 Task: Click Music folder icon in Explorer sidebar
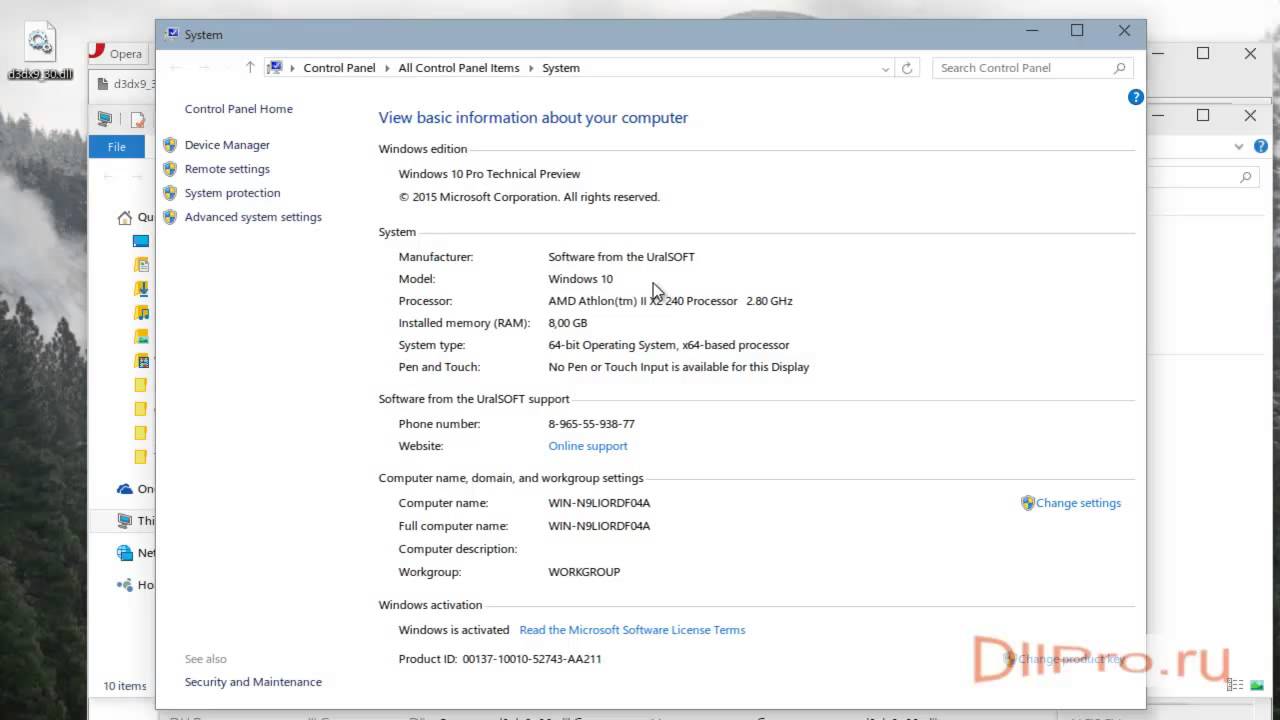(141, 313)
